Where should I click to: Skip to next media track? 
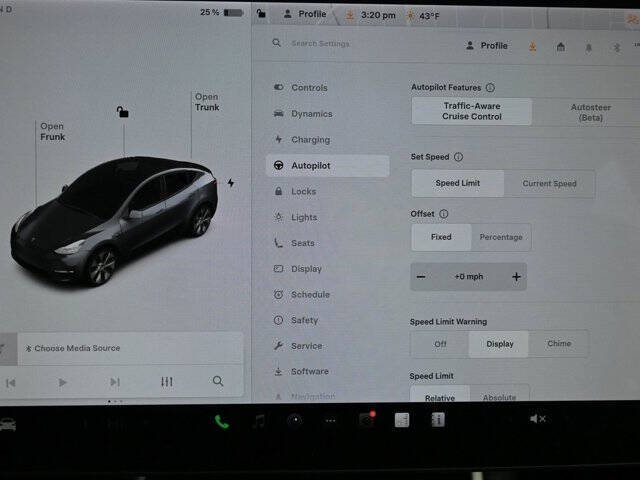[x=115, y=382]
